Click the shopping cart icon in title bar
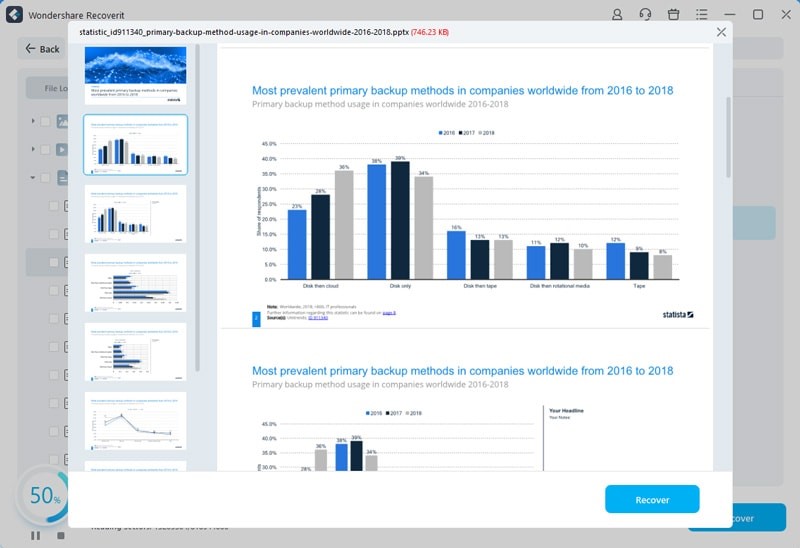Screen dimensions: 800x548 [x=673, y=15]
